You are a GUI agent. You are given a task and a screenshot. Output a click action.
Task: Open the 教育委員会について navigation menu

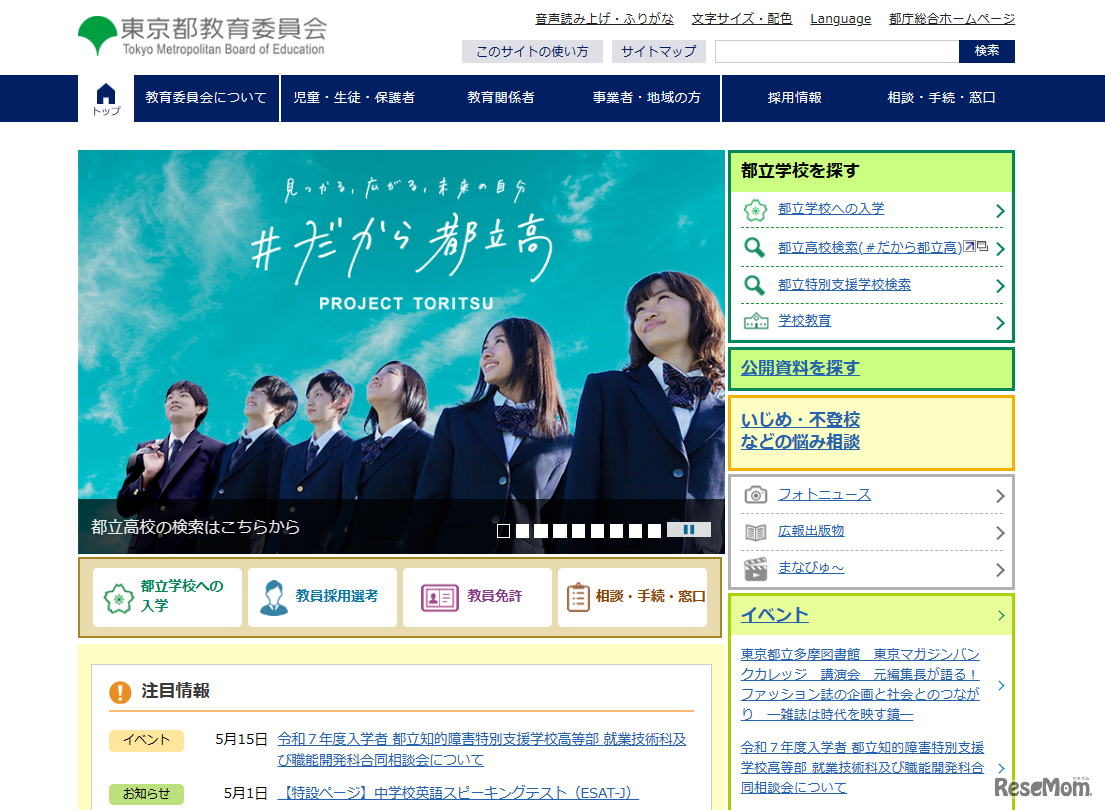[x=206, y=98]
